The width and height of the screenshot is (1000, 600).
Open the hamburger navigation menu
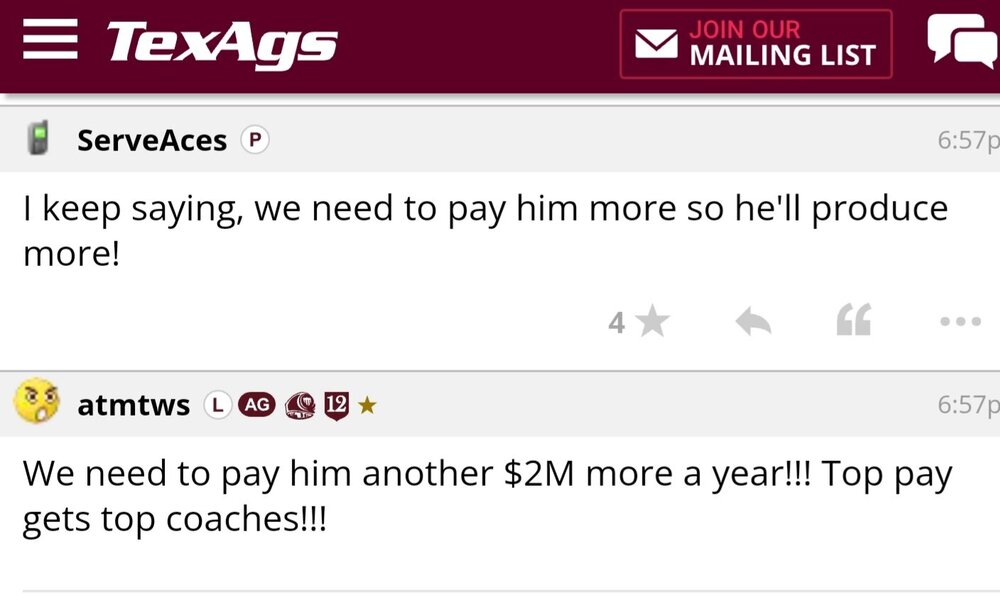[50, 42]
